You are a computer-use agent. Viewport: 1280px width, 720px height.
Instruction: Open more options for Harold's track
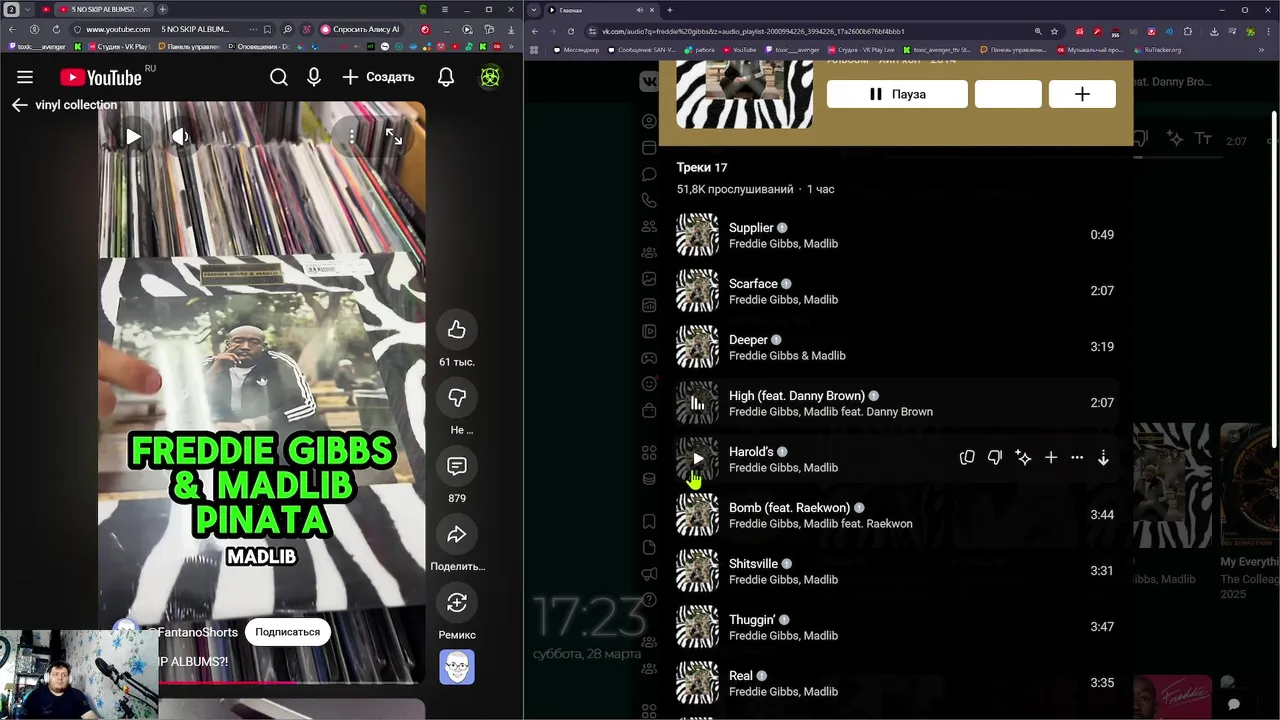coord(1077,458)
